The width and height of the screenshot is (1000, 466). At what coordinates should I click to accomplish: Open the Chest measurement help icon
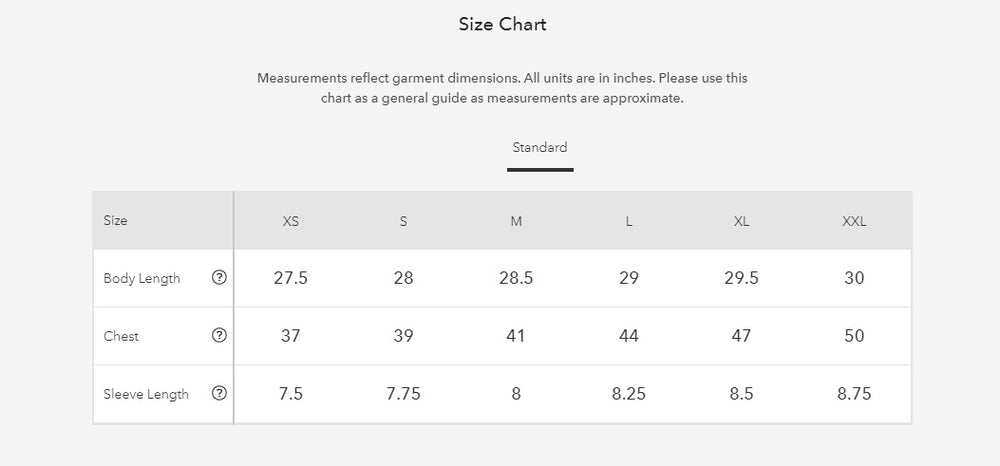pos(220,336)
